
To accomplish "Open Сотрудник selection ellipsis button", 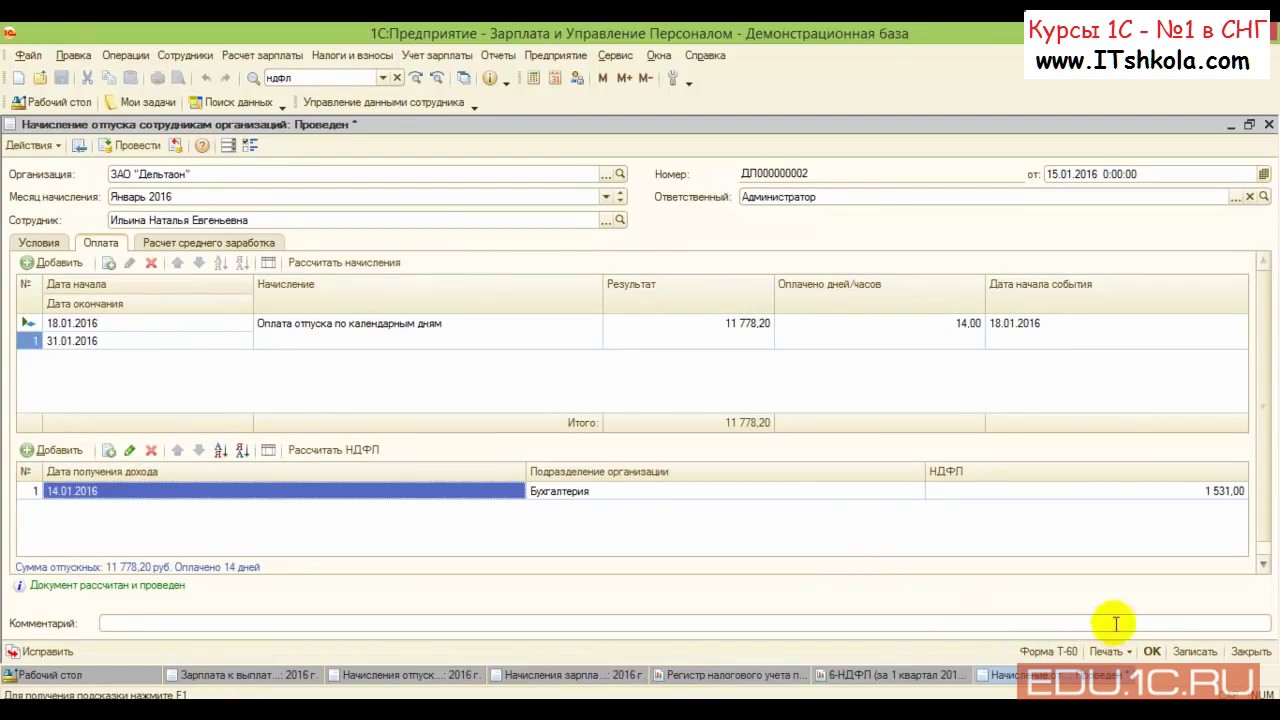I will (606, 220).
